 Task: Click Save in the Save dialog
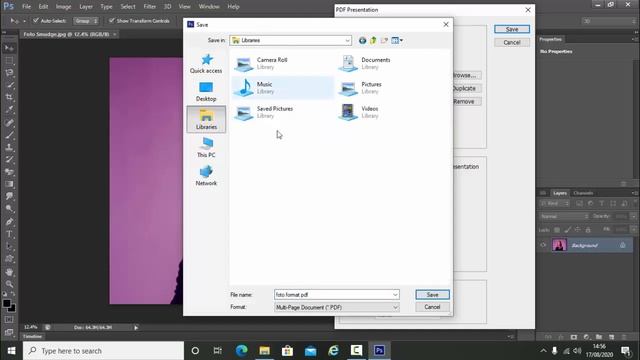tap(433, 295)
